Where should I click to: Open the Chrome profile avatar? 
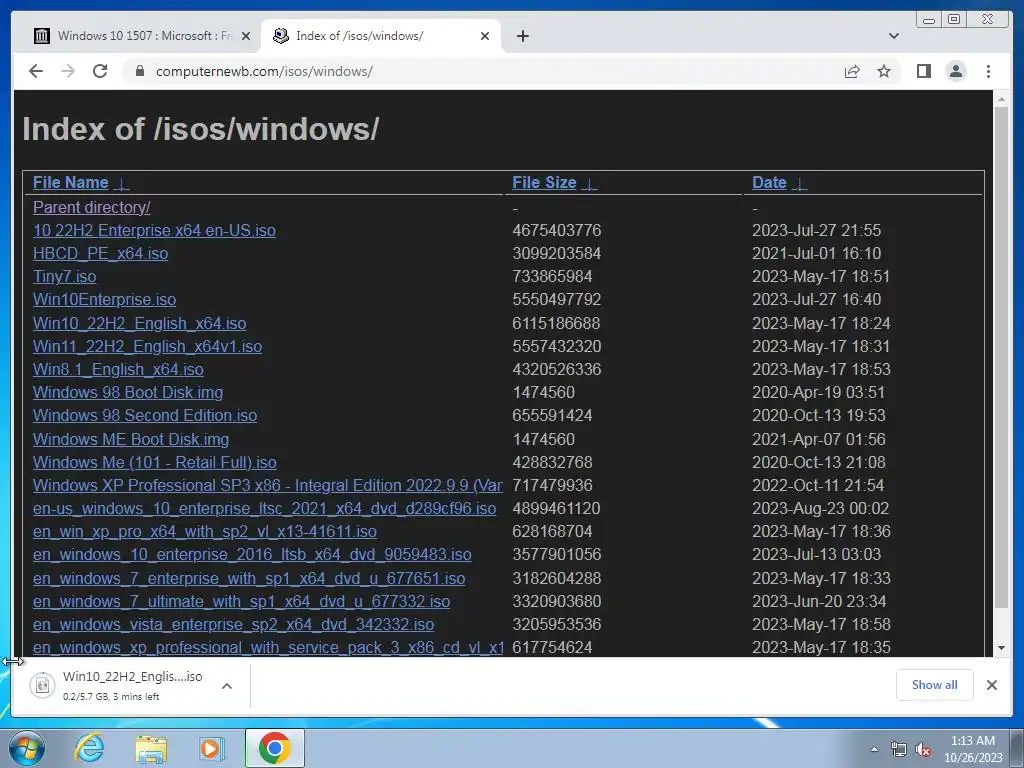point(955,71)
